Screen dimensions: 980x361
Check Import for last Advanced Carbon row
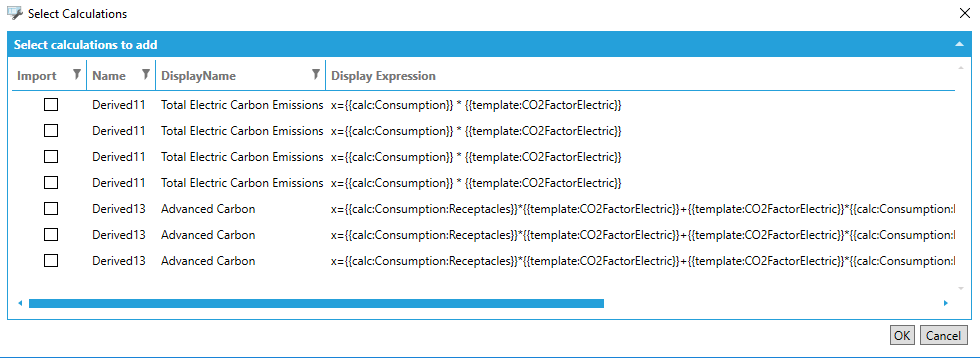(x=51, y=260)
